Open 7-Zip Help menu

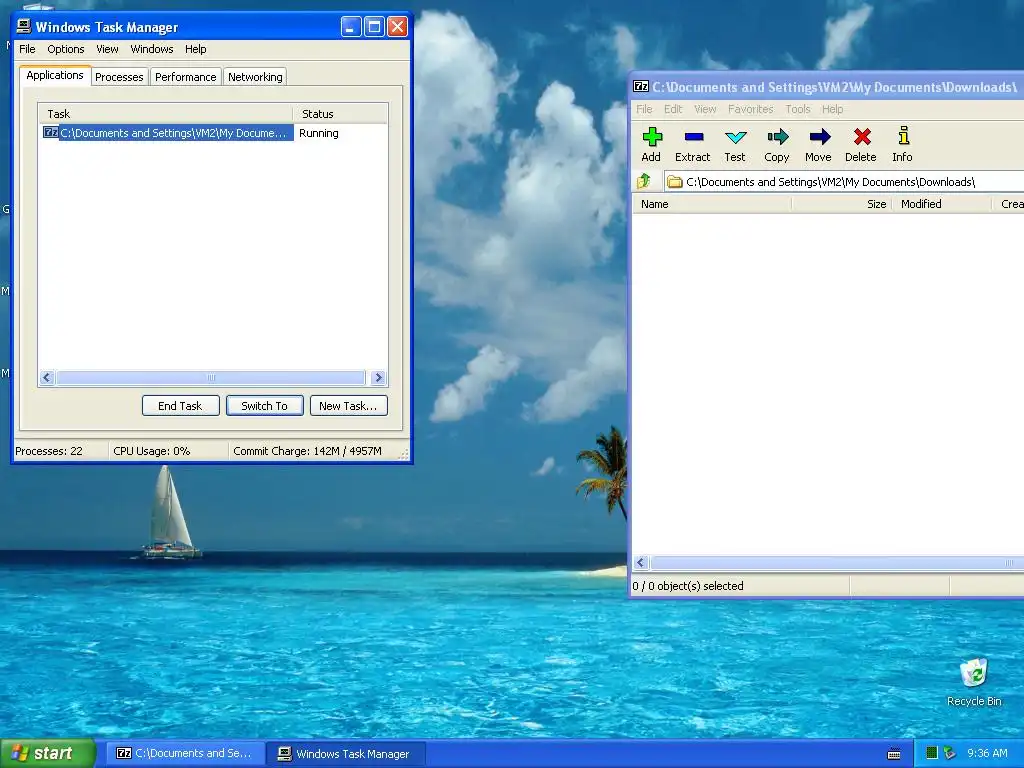[x=832, y=109]
